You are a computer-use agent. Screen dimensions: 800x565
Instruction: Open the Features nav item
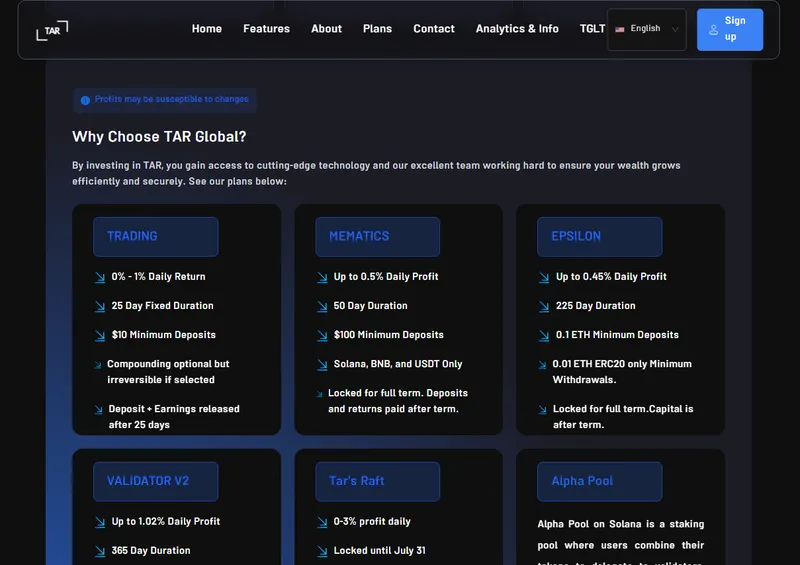pos(266,29)
